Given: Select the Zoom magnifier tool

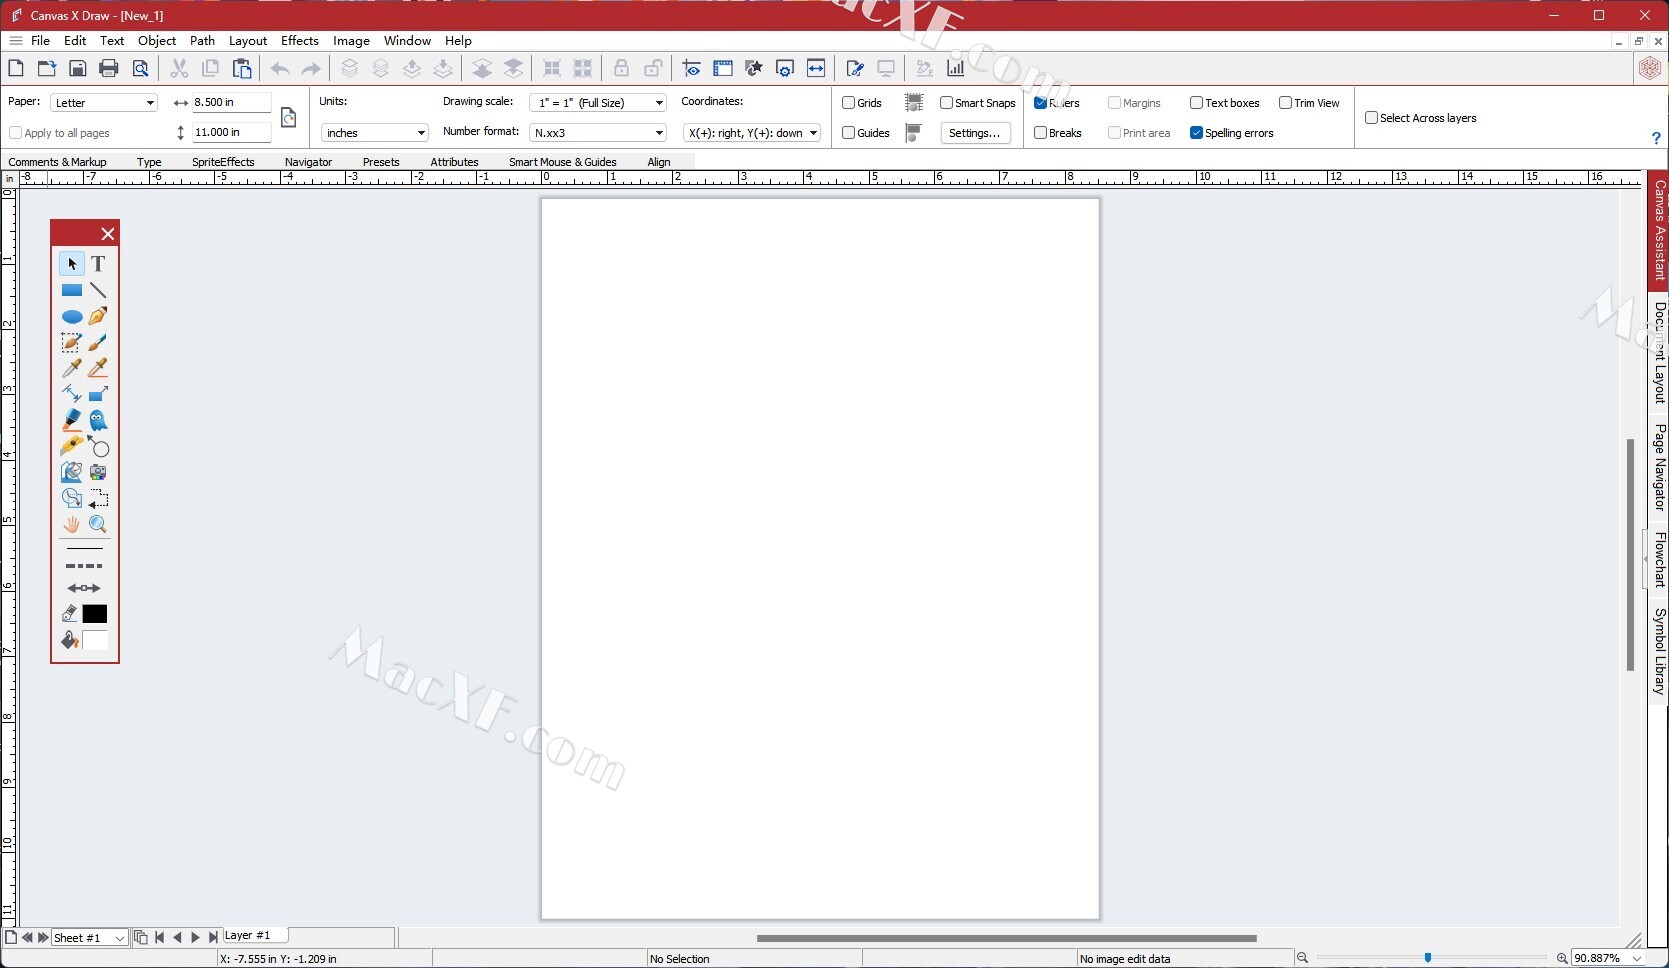Looking at the screenshot, I should [x=98, y=524].
